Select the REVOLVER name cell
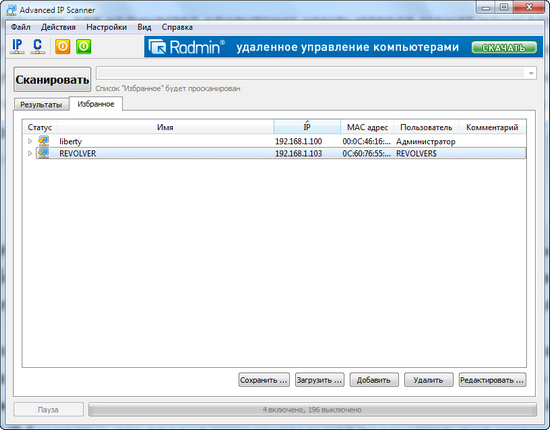The image size is (550, 430). coord(78,153)
